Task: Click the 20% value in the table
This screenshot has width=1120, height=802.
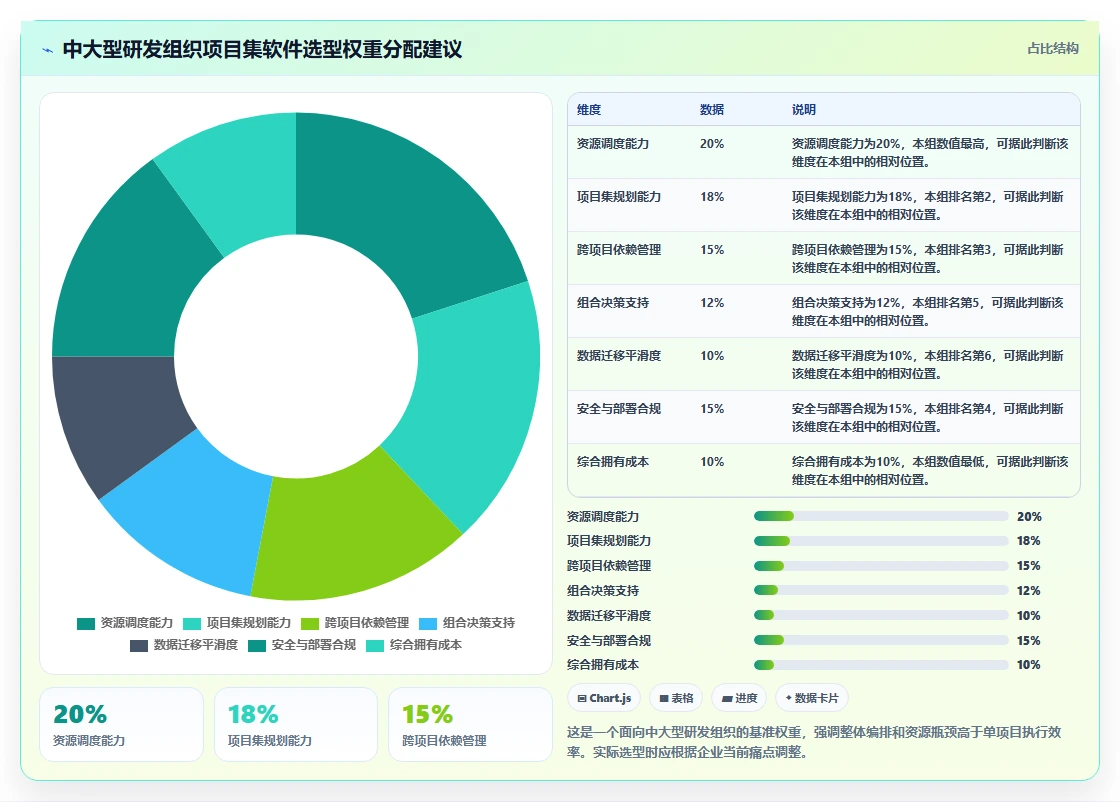Action: (712, 144)
